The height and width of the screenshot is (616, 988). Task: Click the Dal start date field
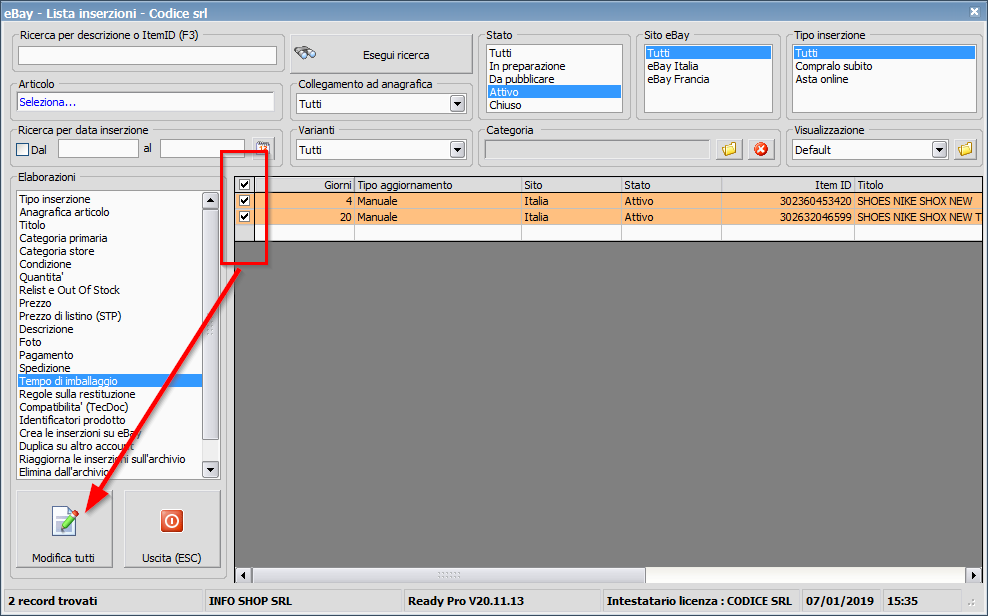[x=98, y=149]
